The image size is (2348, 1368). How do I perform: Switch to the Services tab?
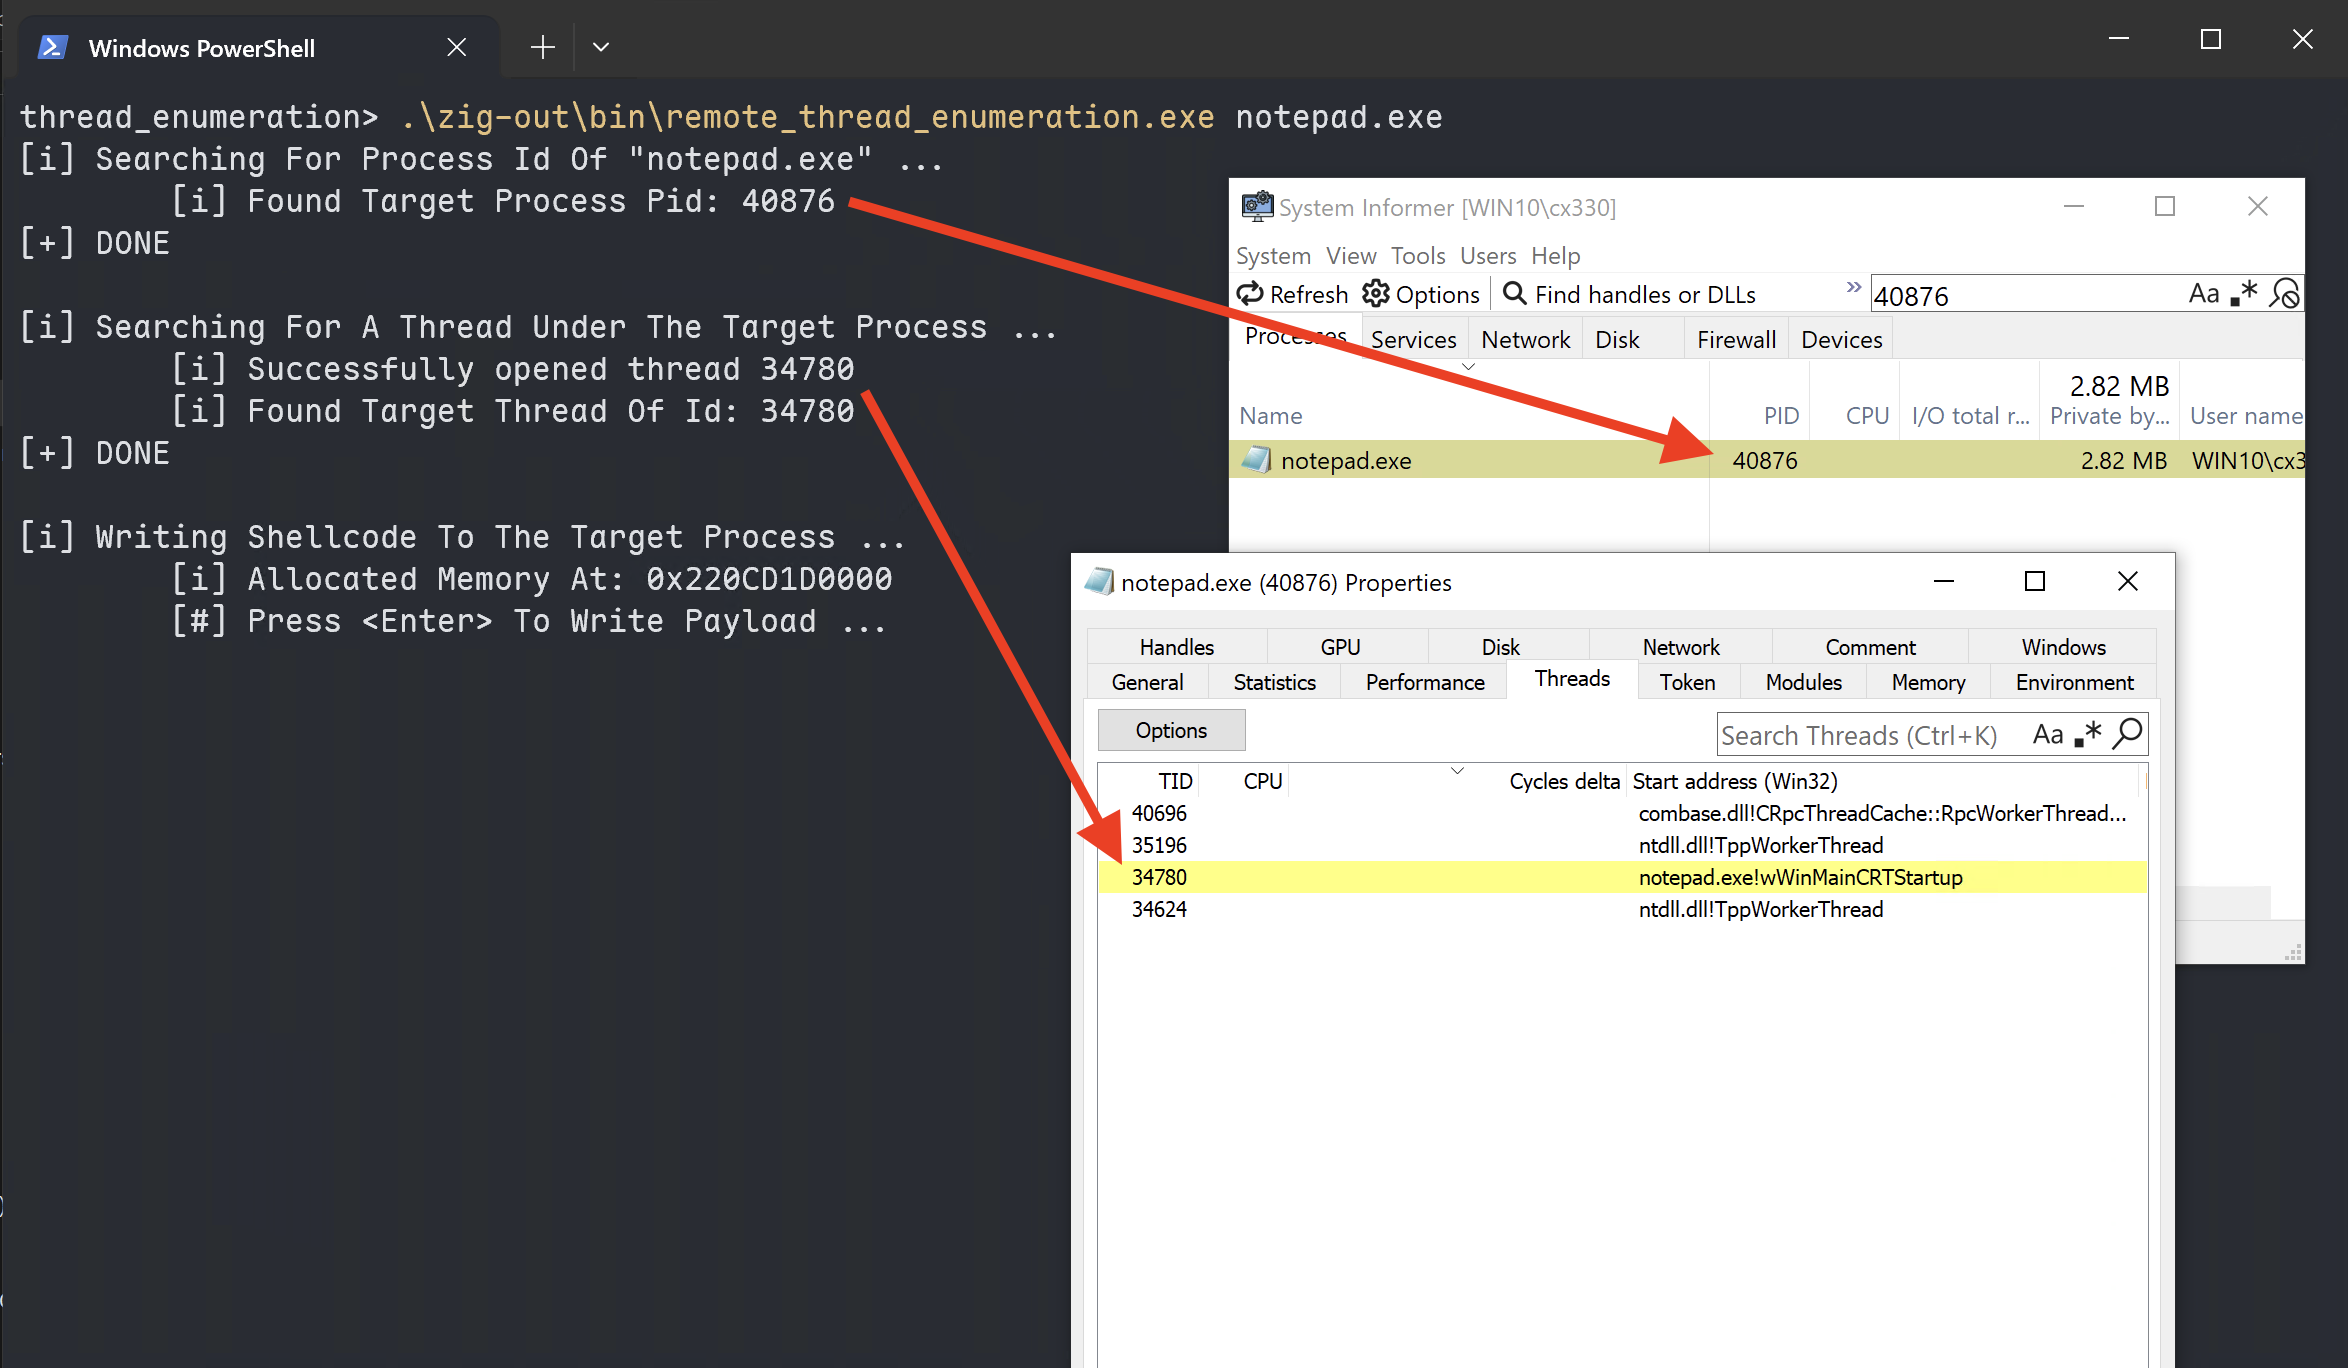click(1413, 340)
